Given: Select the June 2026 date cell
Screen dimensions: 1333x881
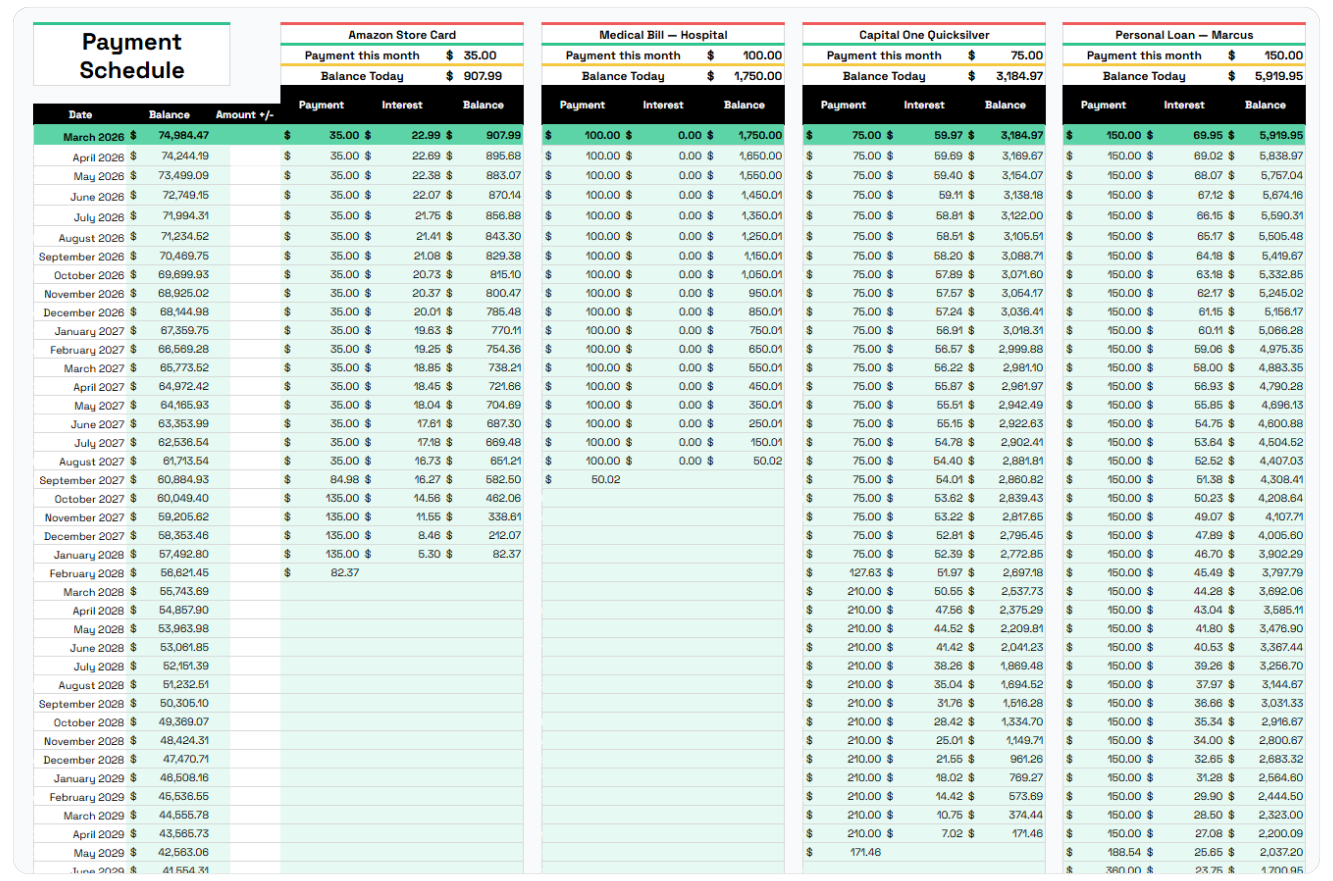Looking at the screenshot, I should (97, 197).
